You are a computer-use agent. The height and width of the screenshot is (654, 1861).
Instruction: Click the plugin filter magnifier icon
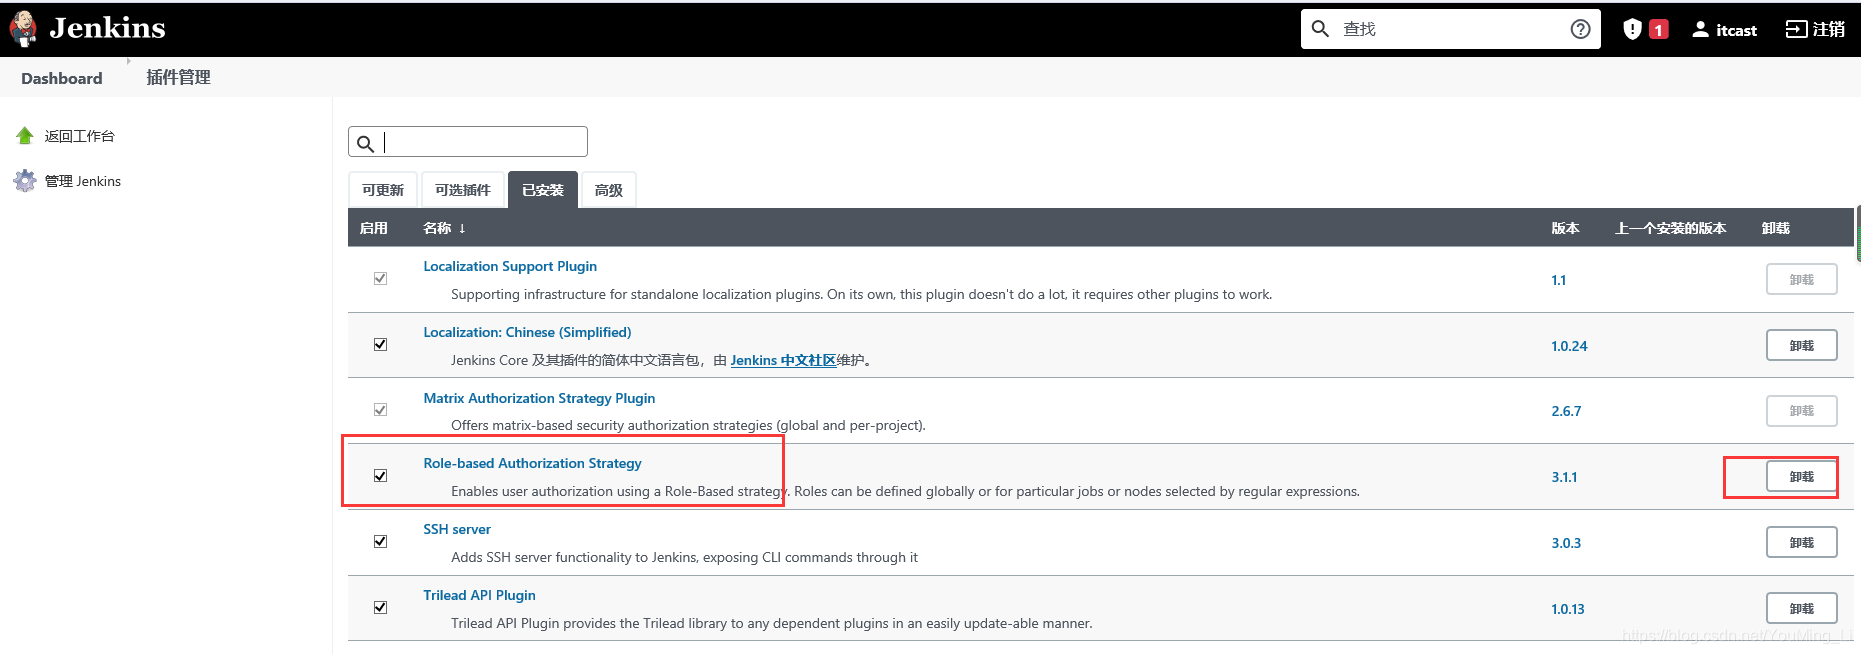(x=366, y=143)
